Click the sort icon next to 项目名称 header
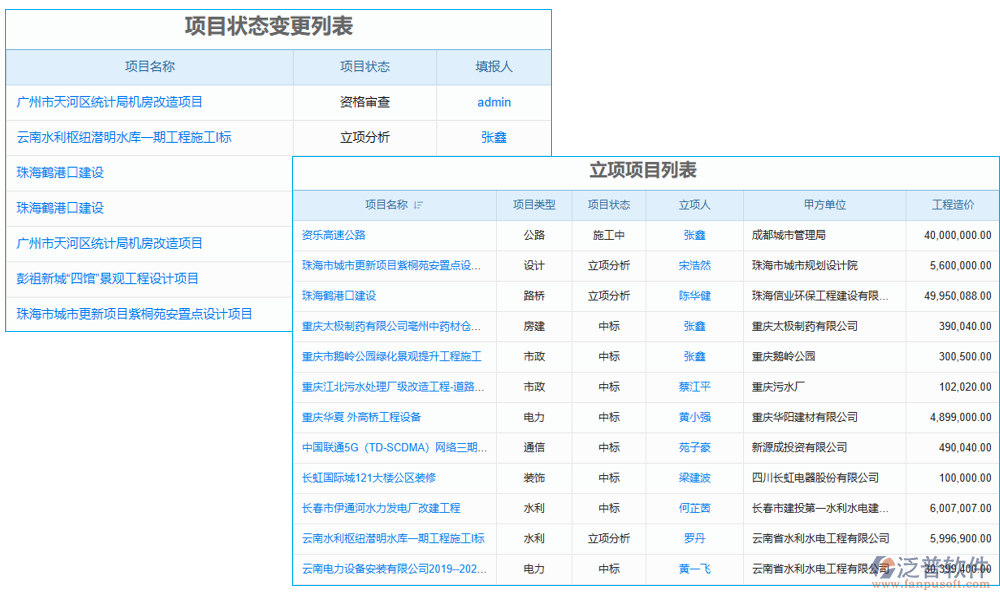This screenshot has width=1000, height=600. click(418, 205)
